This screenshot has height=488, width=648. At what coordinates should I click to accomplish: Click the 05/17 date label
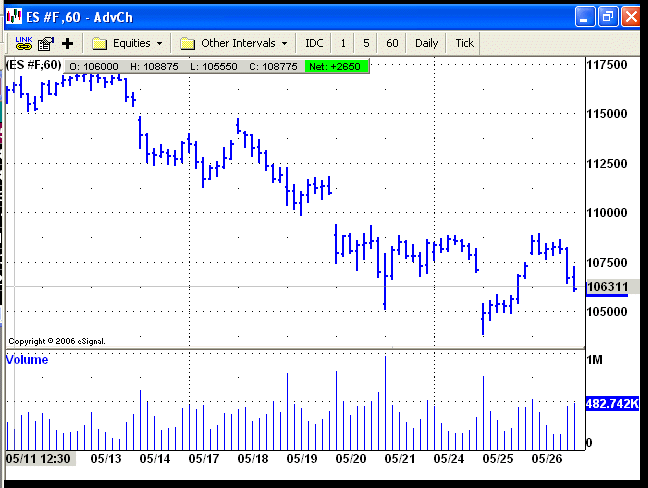(x=204, y=459)
